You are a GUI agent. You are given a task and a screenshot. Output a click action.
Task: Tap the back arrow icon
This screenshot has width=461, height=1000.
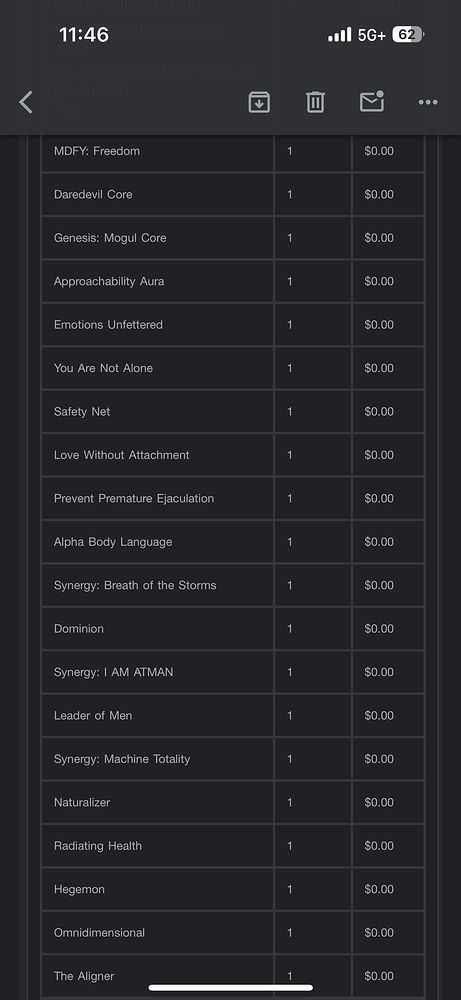pyautogui.click(x=26, y=102)
